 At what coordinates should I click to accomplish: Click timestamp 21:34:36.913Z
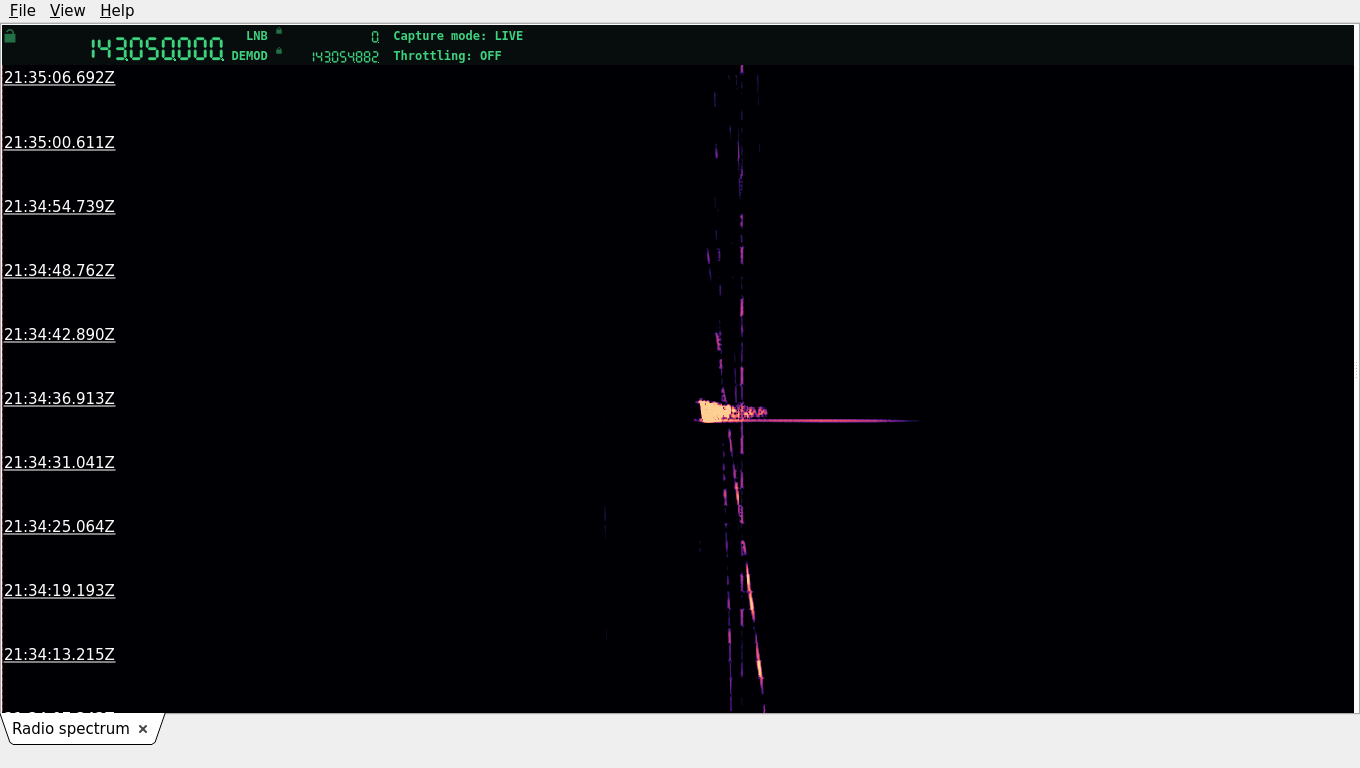tap(59, 398)
